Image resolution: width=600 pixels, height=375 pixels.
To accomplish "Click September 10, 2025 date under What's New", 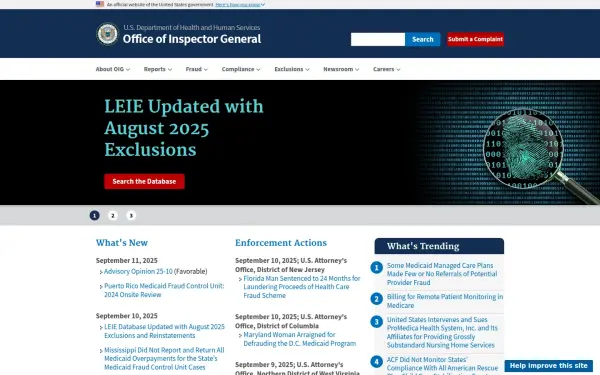I will click(127, 316).
